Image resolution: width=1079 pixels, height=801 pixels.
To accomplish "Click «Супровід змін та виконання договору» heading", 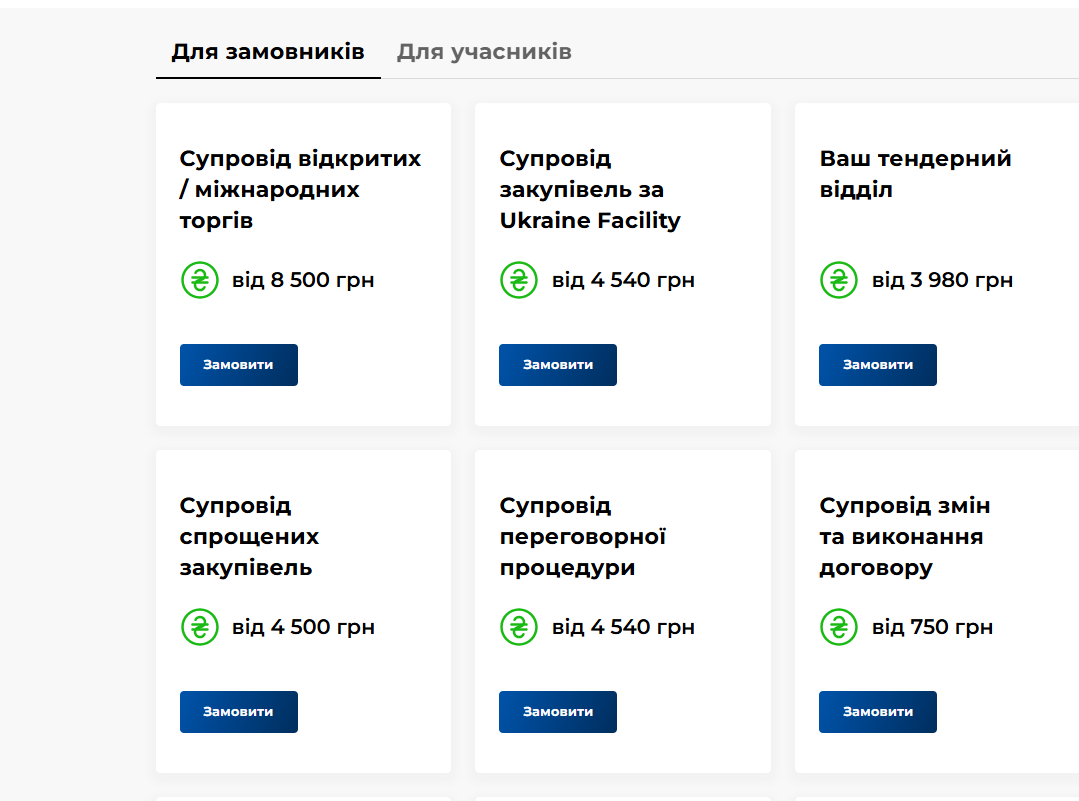I will tap(905, 537).
